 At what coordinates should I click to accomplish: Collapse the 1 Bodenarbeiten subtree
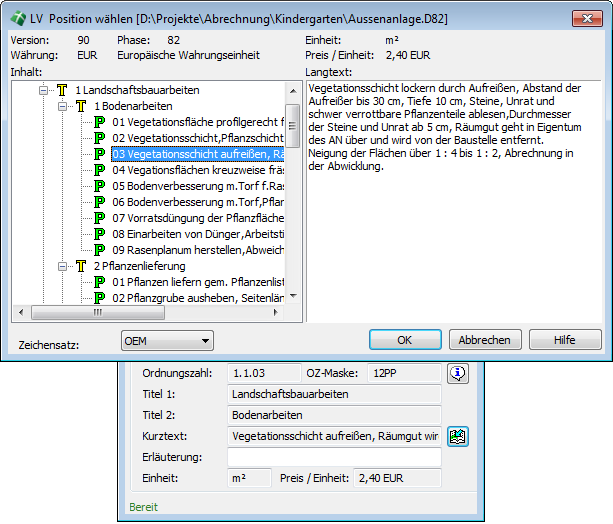click(62, 106)
